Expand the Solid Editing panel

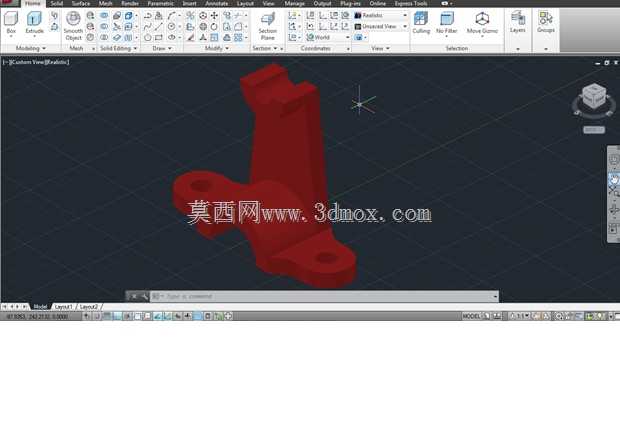[118, 48]
